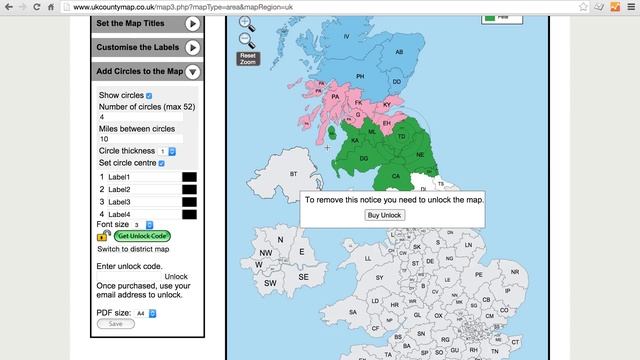Click the Unlock button
The image size is (640, 360).
pos(176,276)
